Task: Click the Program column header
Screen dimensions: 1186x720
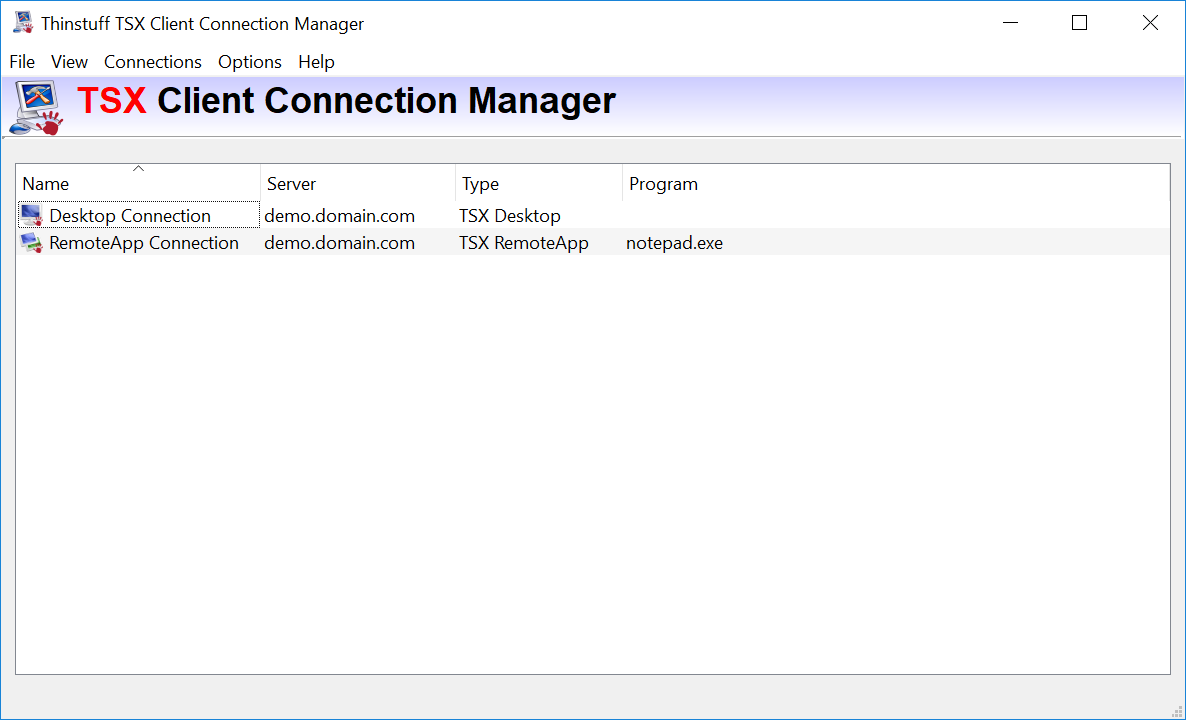Action: (x=663, y=184)
